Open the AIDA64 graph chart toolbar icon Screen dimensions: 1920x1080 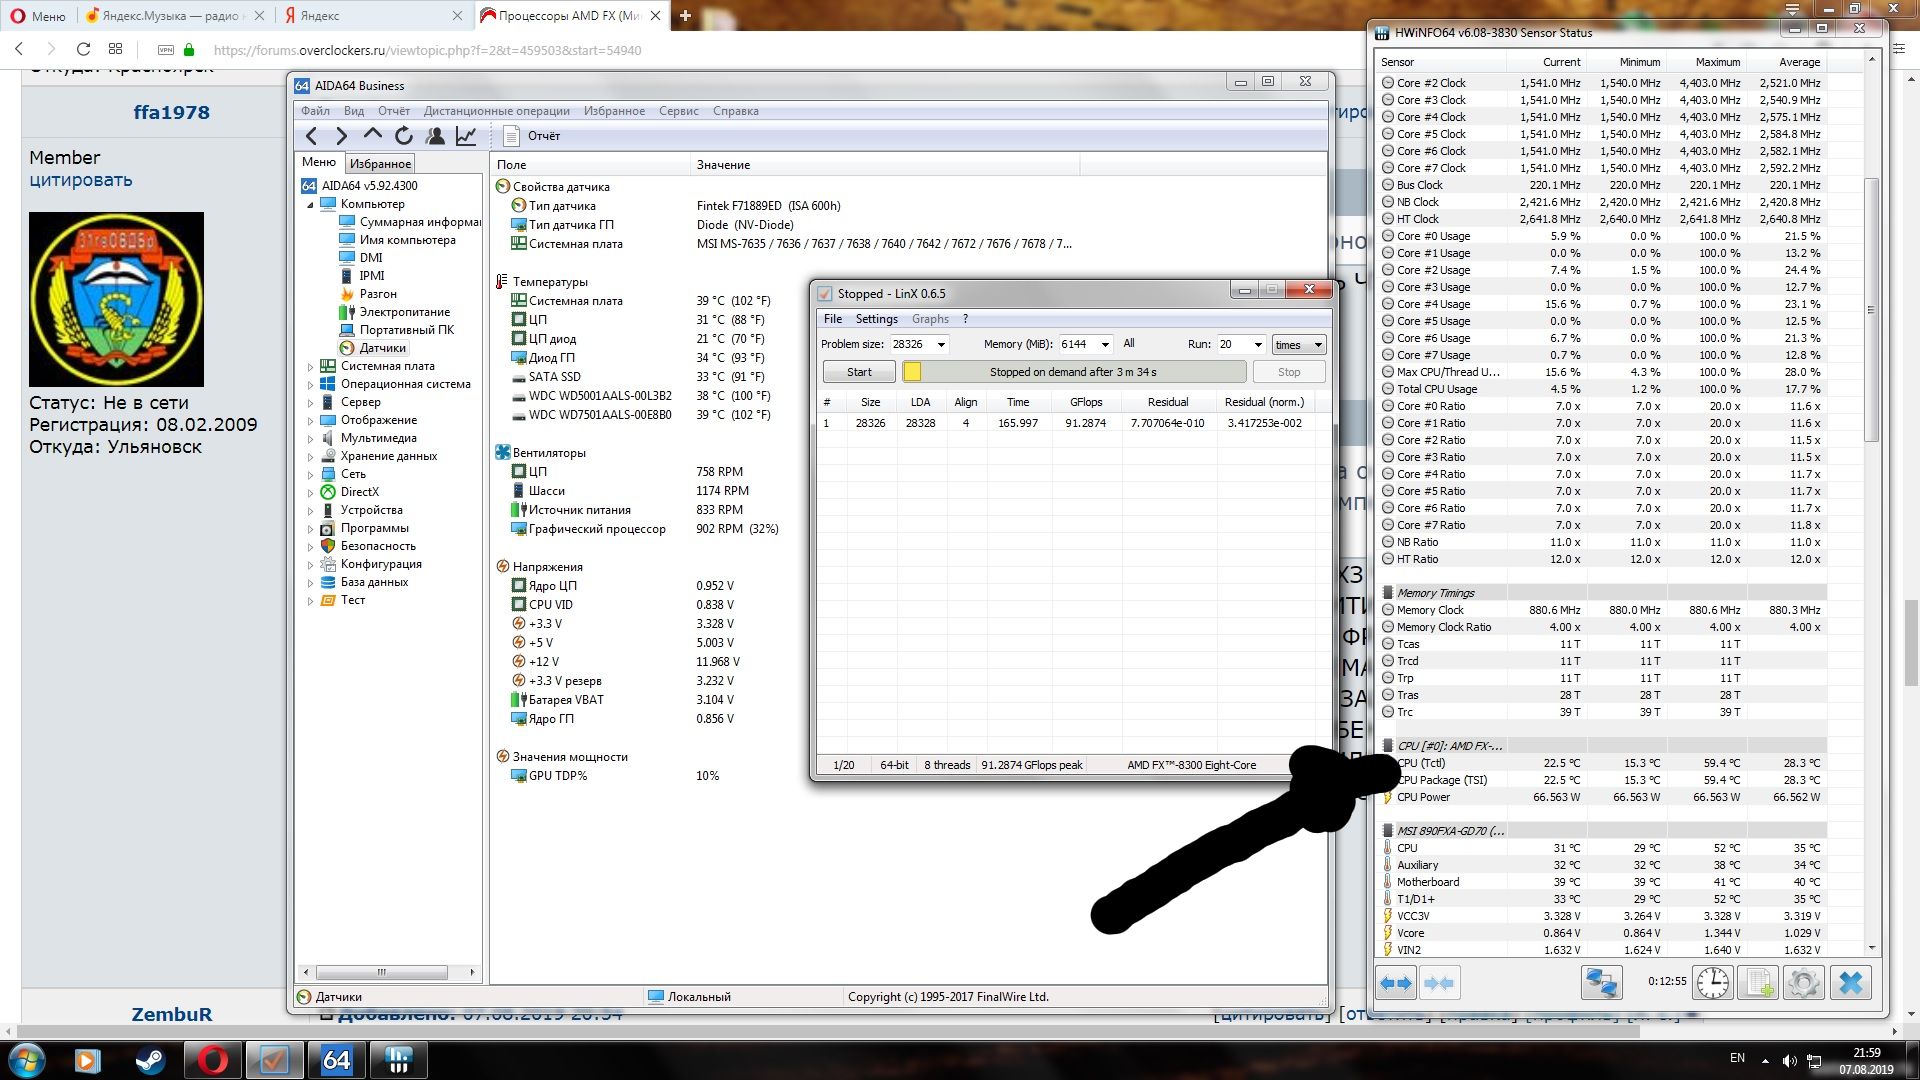click(x=466, y=136)
